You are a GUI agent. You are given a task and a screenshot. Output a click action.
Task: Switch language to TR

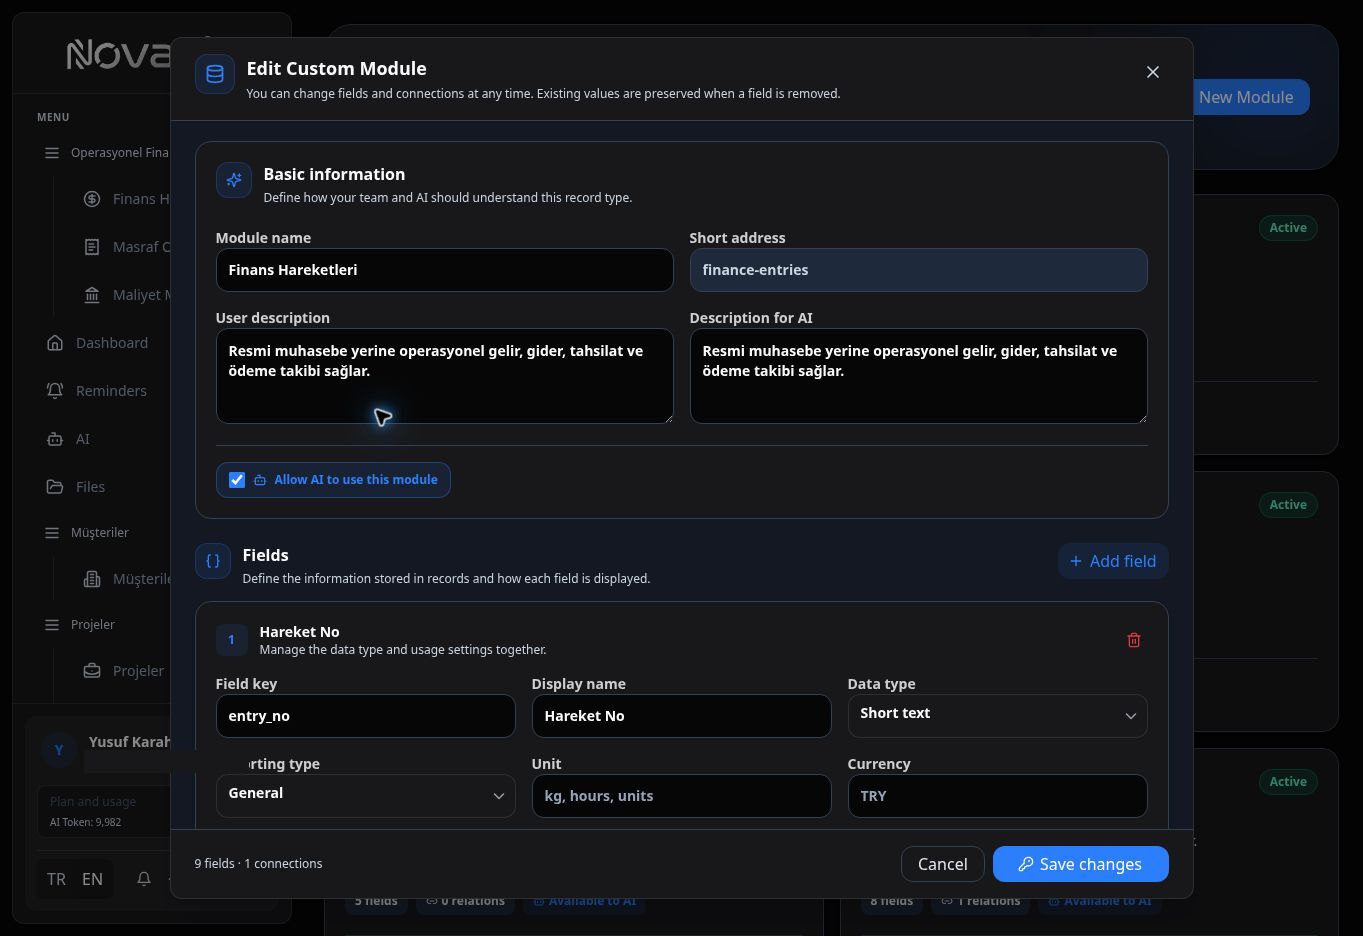click(56, 879)
